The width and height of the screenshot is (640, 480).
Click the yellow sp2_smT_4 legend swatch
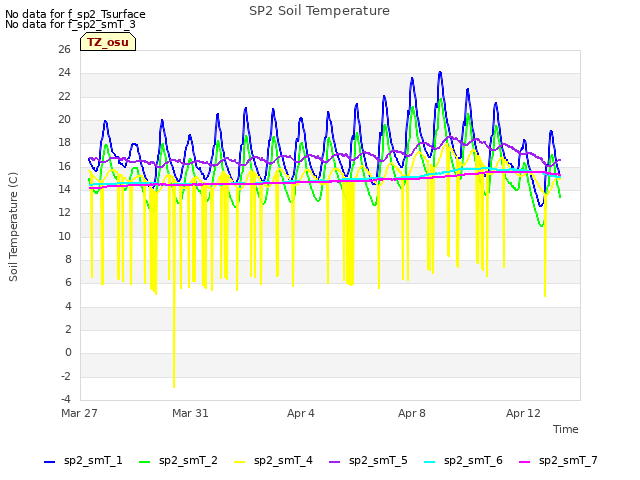click(x=240, y=462)
